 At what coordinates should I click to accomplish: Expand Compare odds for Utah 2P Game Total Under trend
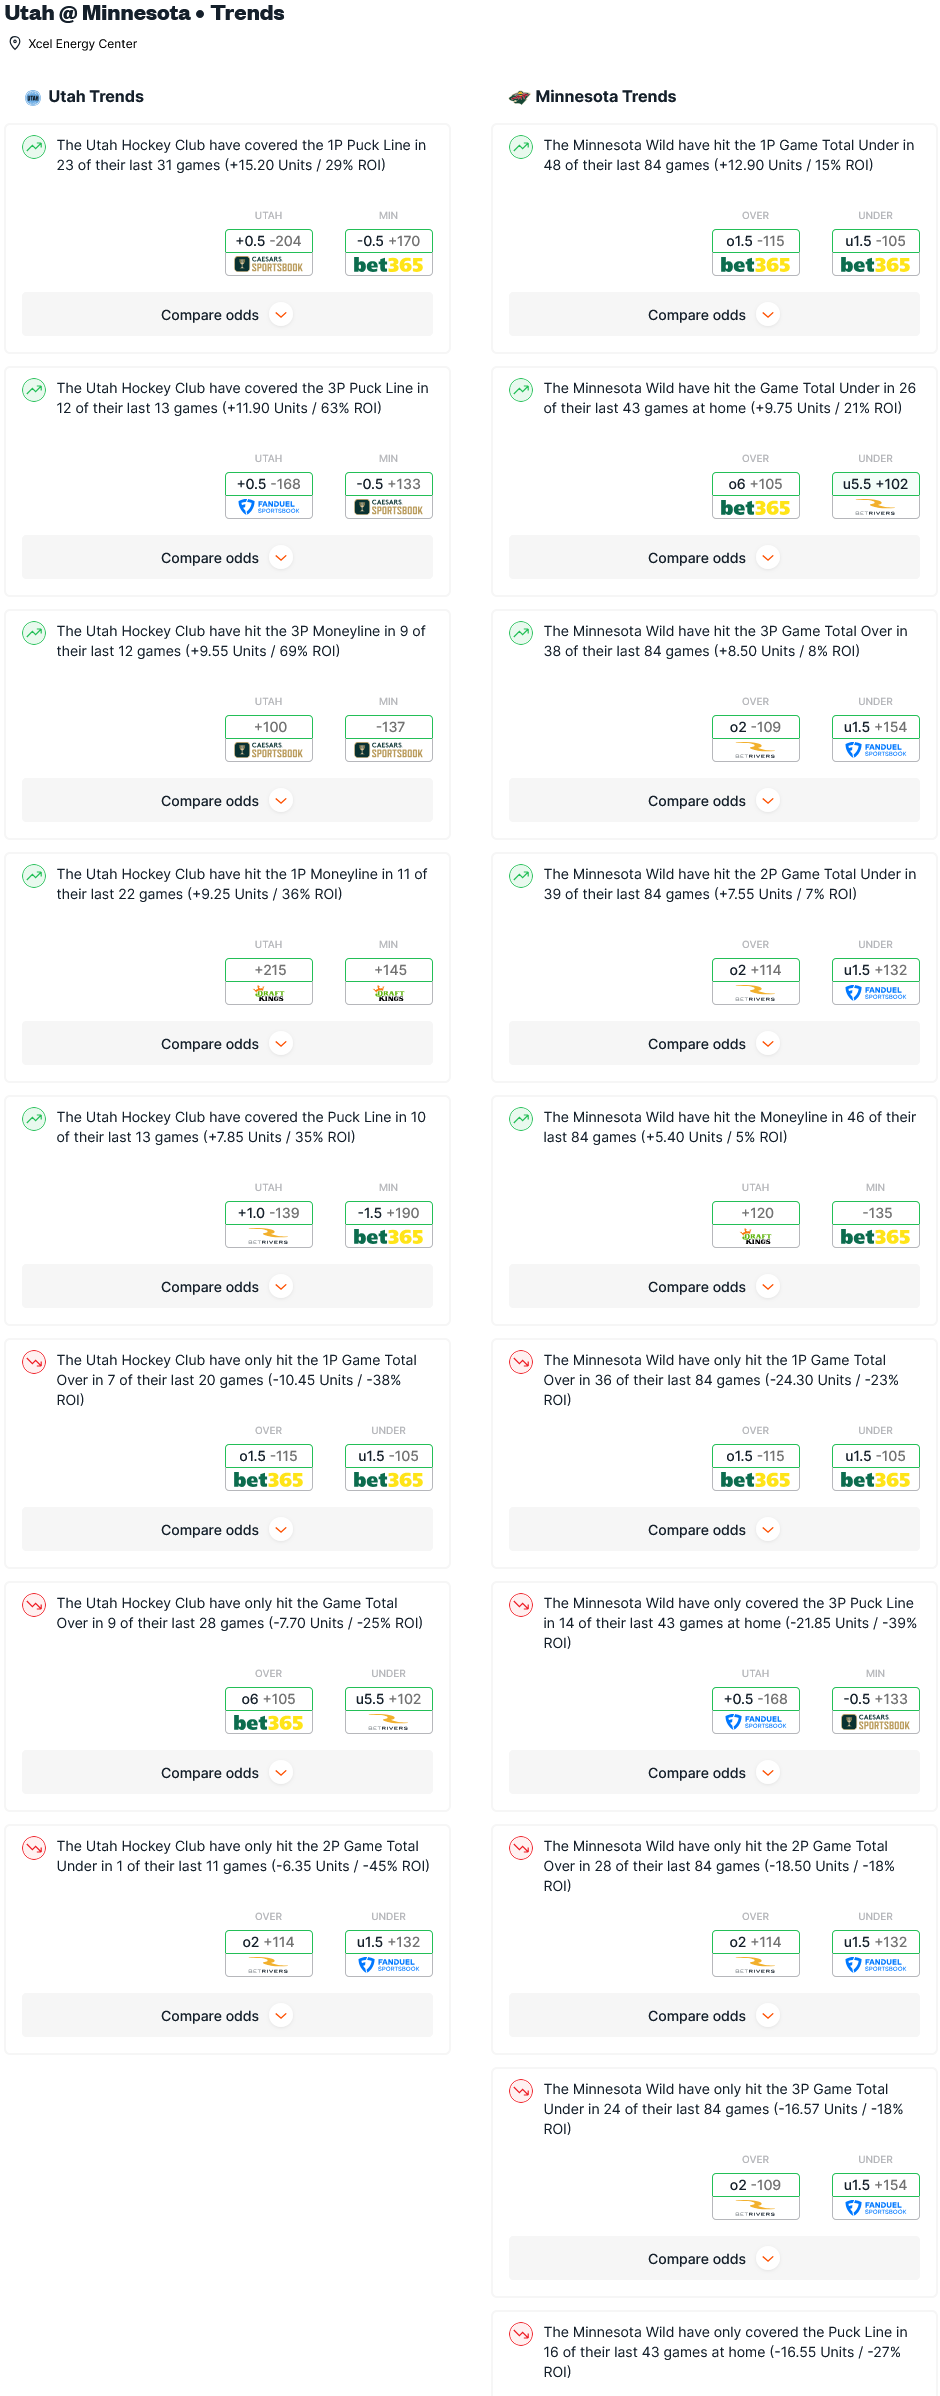[x=227, y=2016]
